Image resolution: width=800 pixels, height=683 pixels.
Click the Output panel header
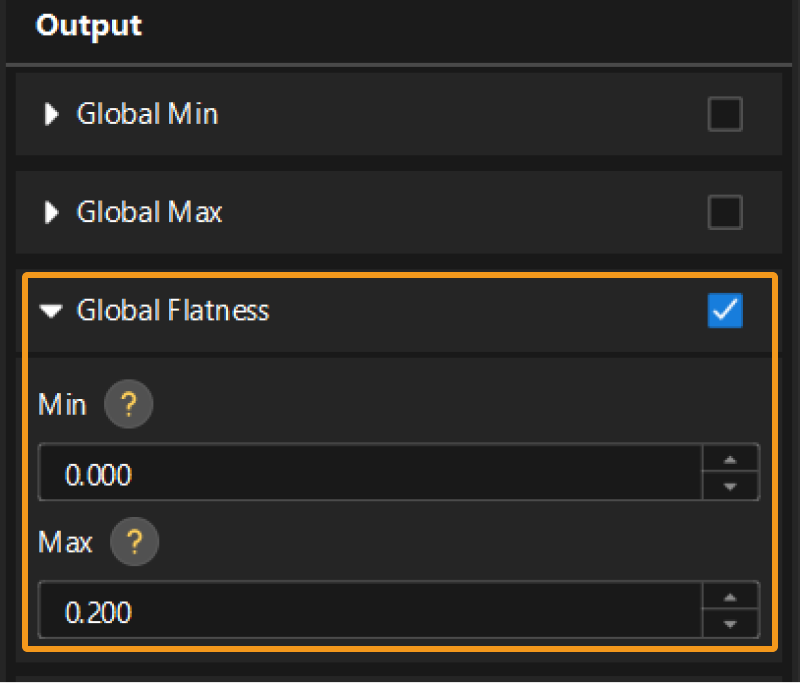(89, 26)
